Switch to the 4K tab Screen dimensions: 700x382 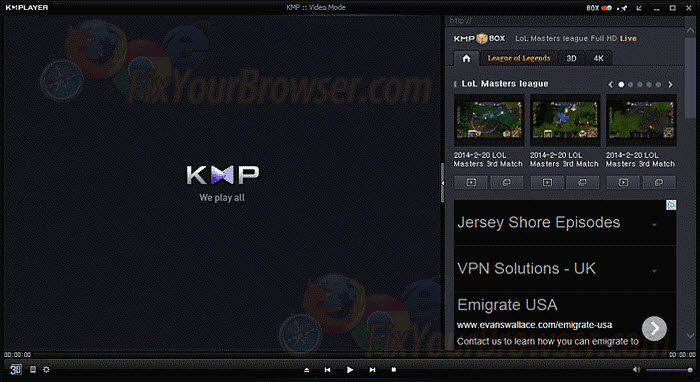[598, 58]
